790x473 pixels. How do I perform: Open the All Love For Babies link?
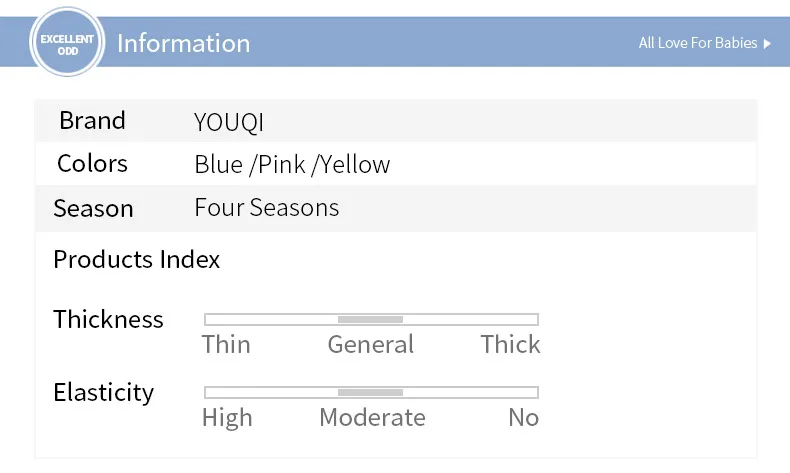pos(698,43)
